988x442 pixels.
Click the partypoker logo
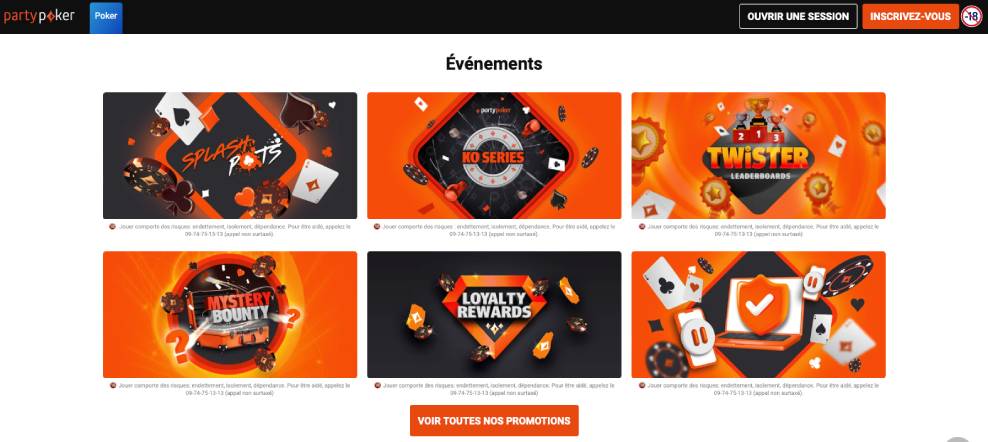click(39, 16)
